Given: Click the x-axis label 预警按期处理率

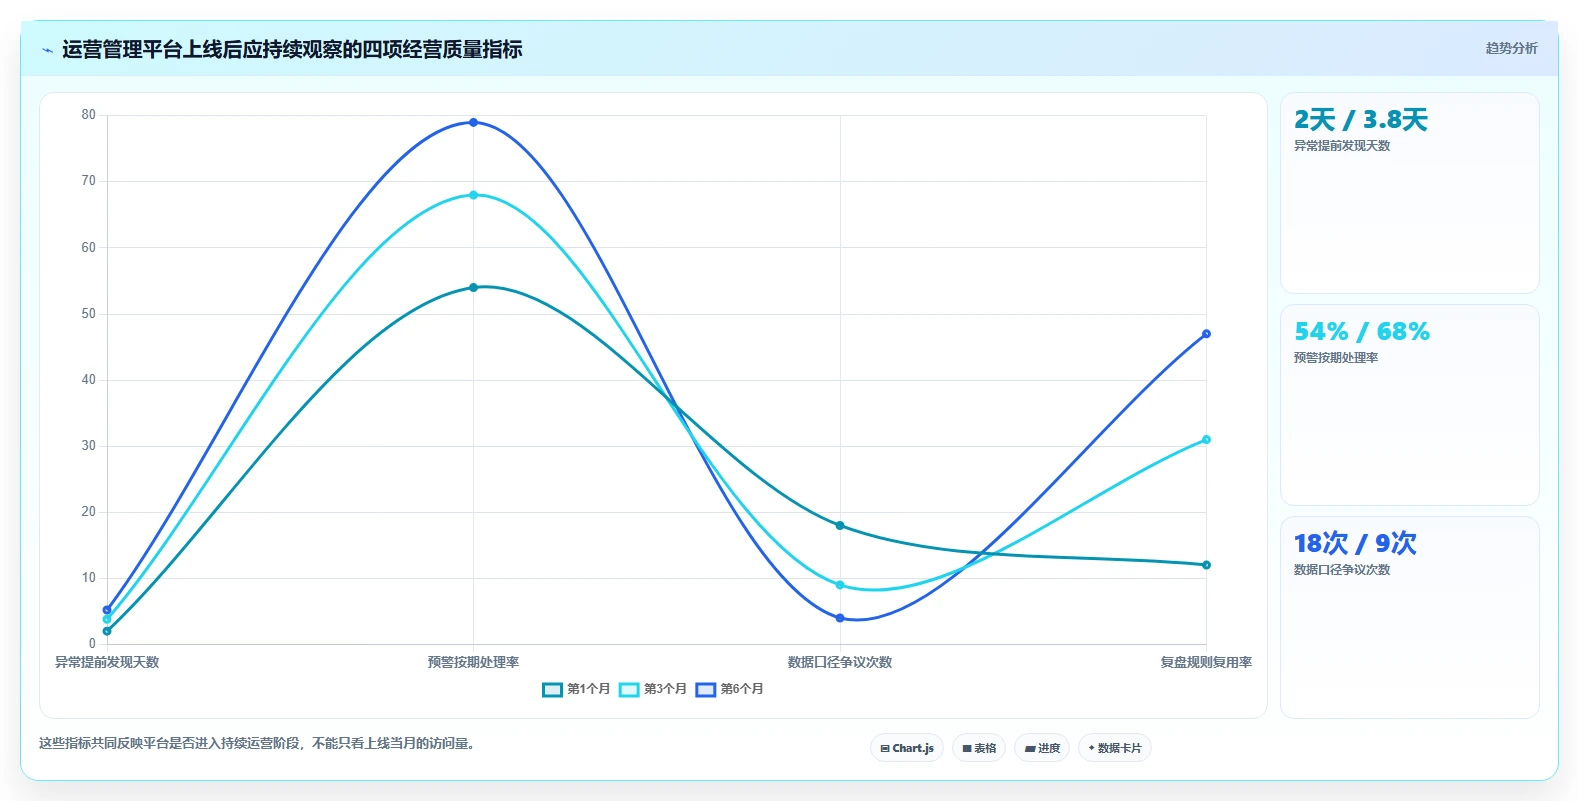Looking at the screenshot, I should click(474, 662).
